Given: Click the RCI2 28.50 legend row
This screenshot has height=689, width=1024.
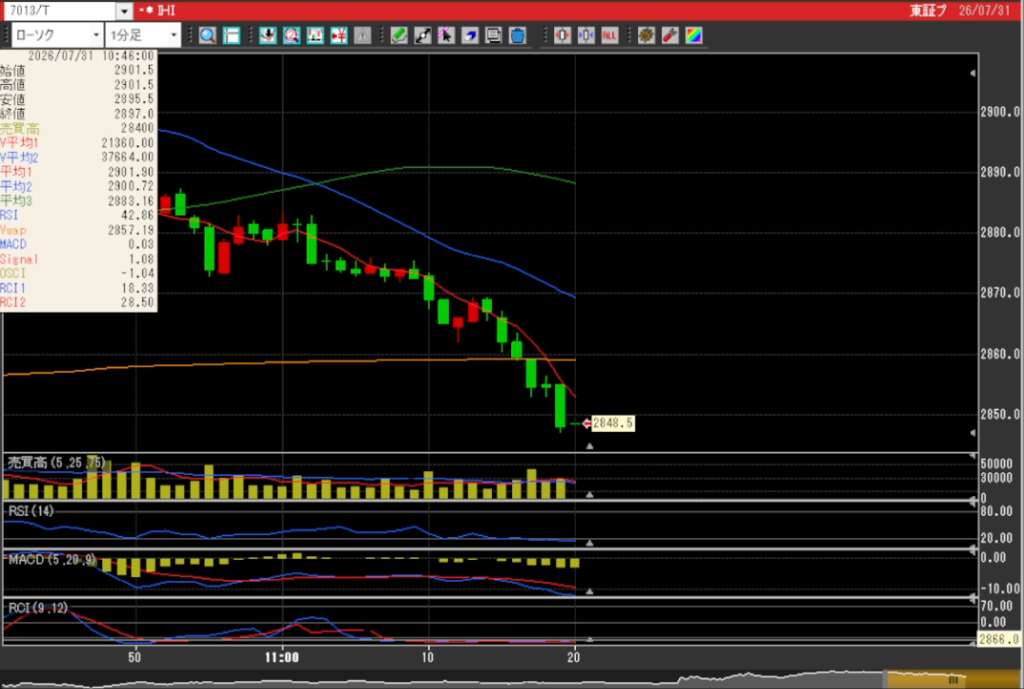Looking at the screenshot, I should 78,302.
